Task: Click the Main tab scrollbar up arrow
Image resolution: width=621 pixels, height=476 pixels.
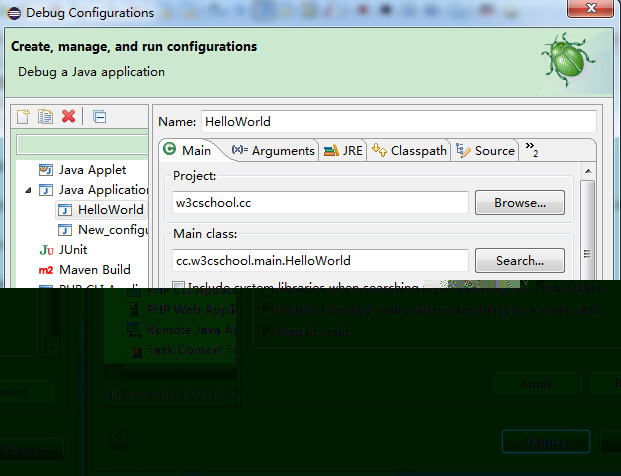Action: click(x=588, y=171)
